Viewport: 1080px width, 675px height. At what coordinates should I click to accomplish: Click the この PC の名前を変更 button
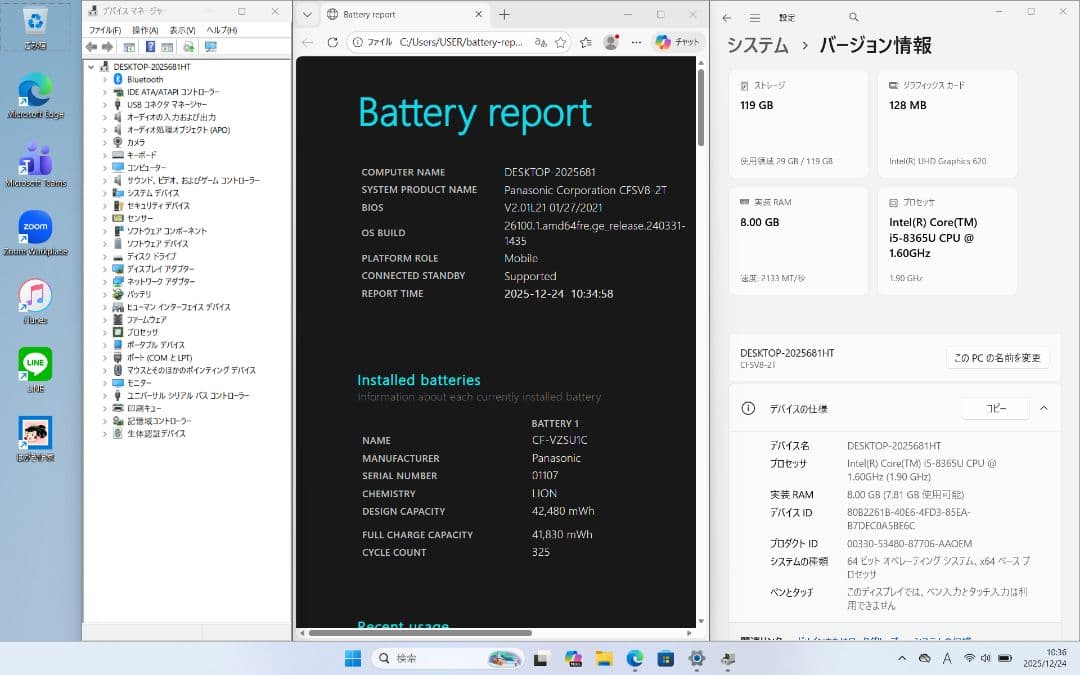point(997,357)
